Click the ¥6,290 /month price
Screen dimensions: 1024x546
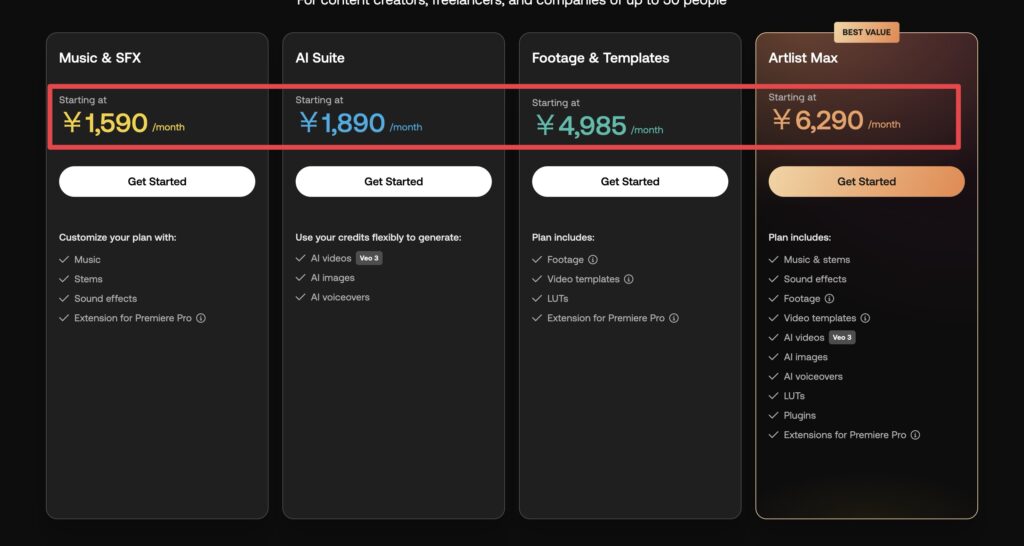click(x=836, y=120)
